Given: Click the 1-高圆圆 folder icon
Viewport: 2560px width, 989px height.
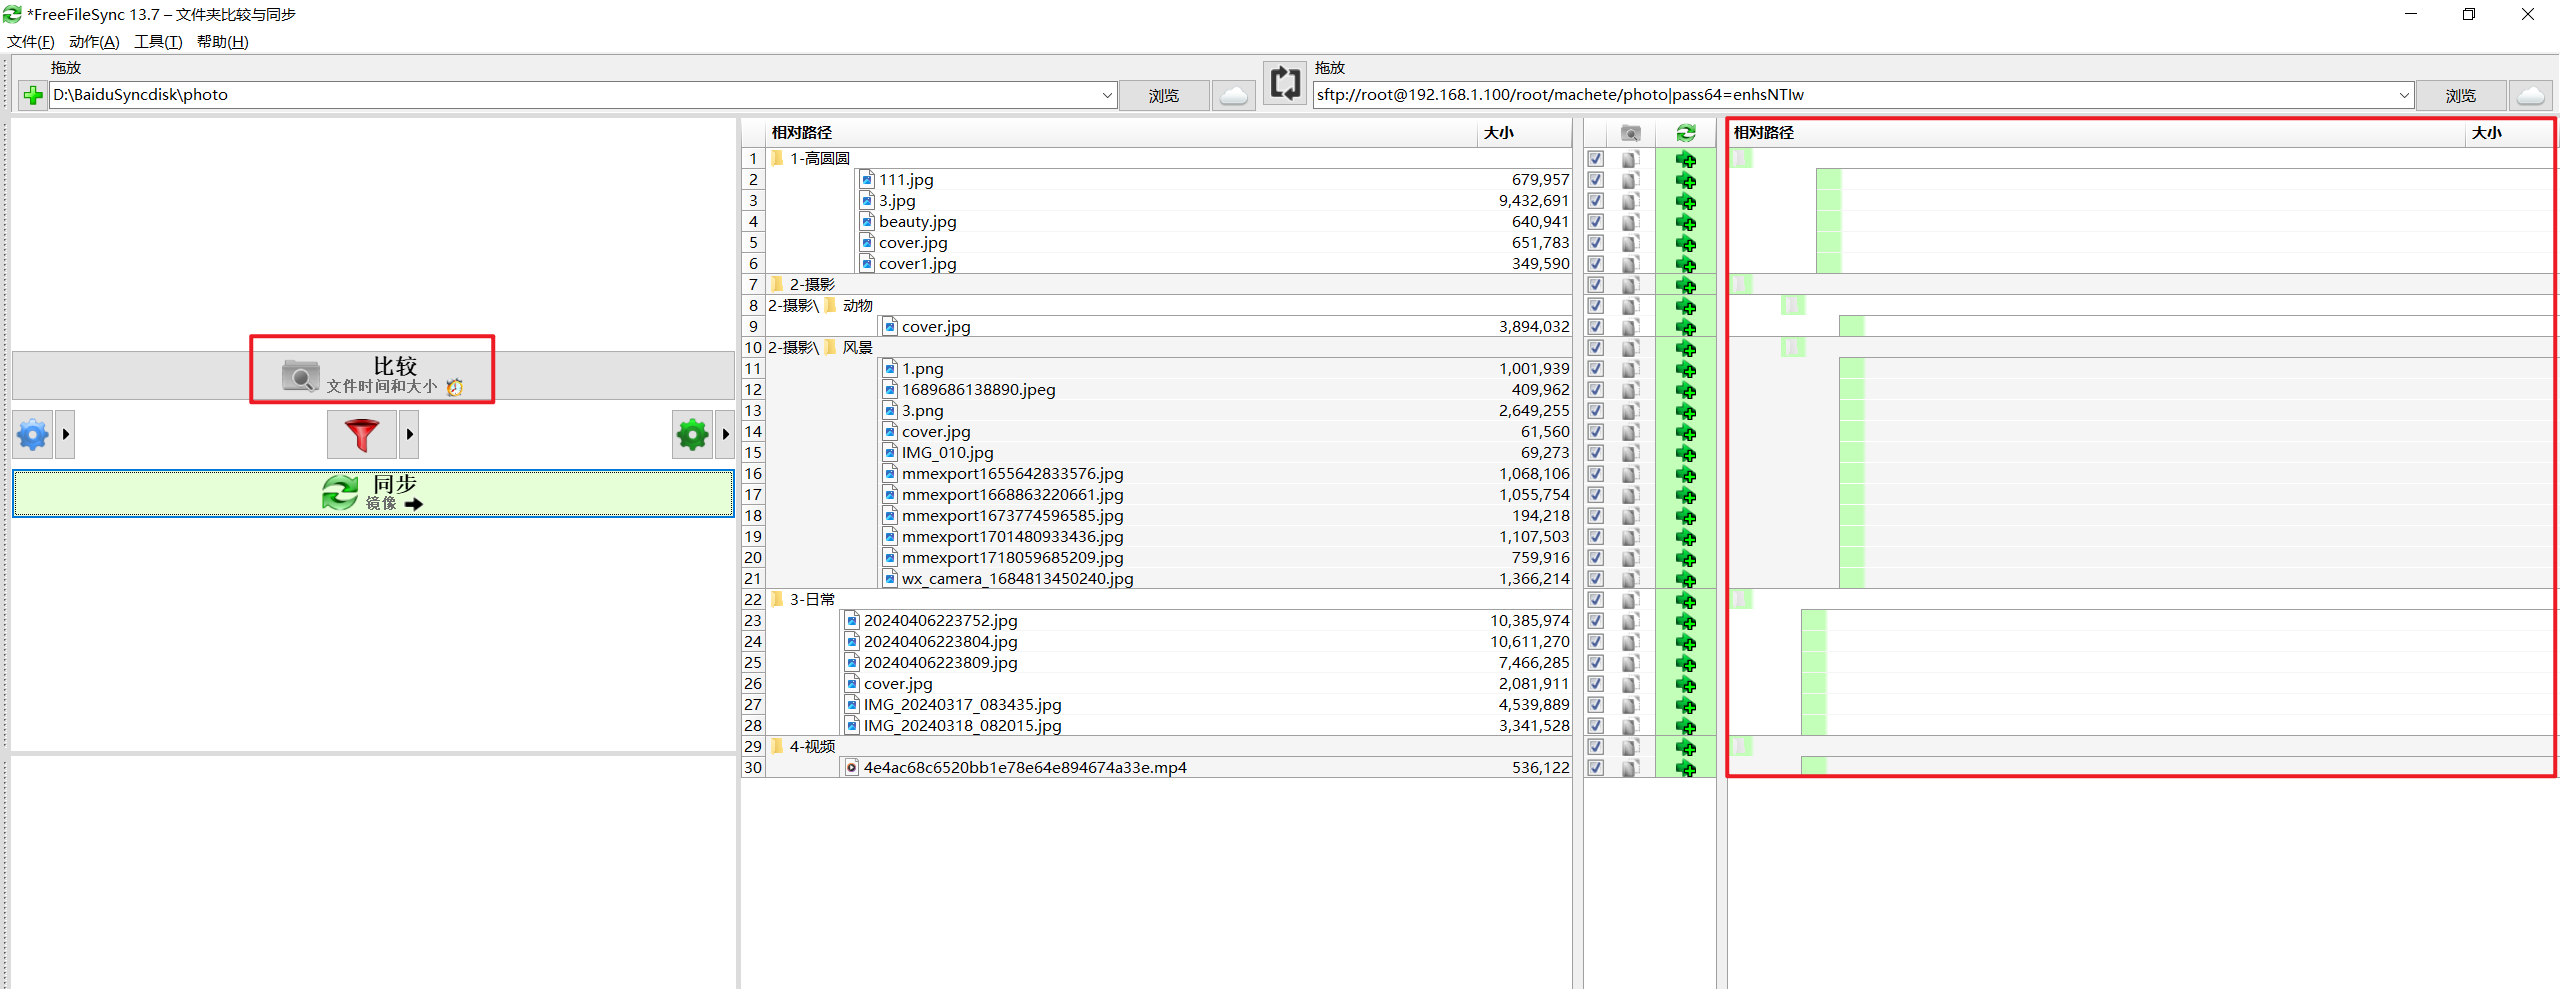Looking at the screenshot, I should point(777,158).
